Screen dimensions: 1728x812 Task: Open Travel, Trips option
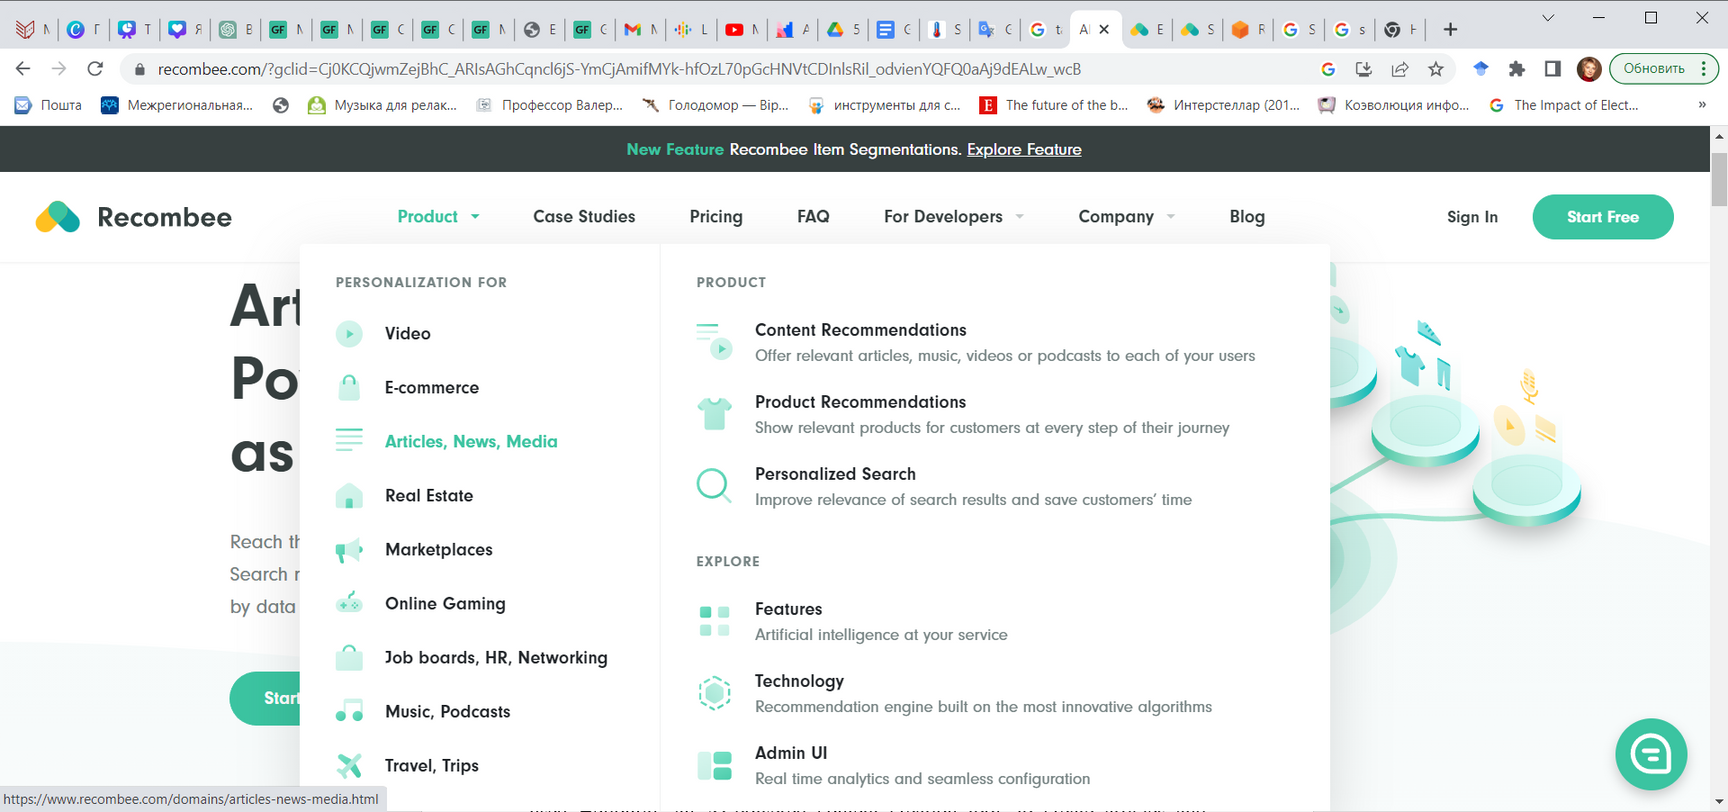[432, 765]
